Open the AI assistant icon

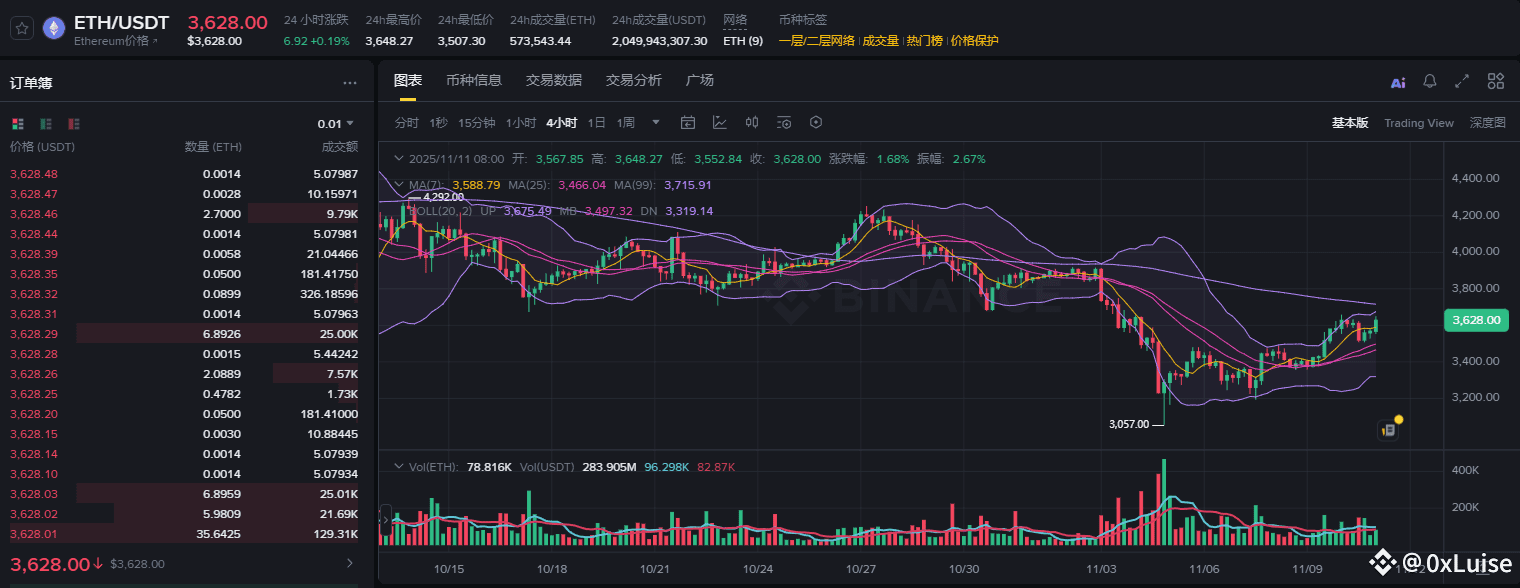pos(1398,82)
